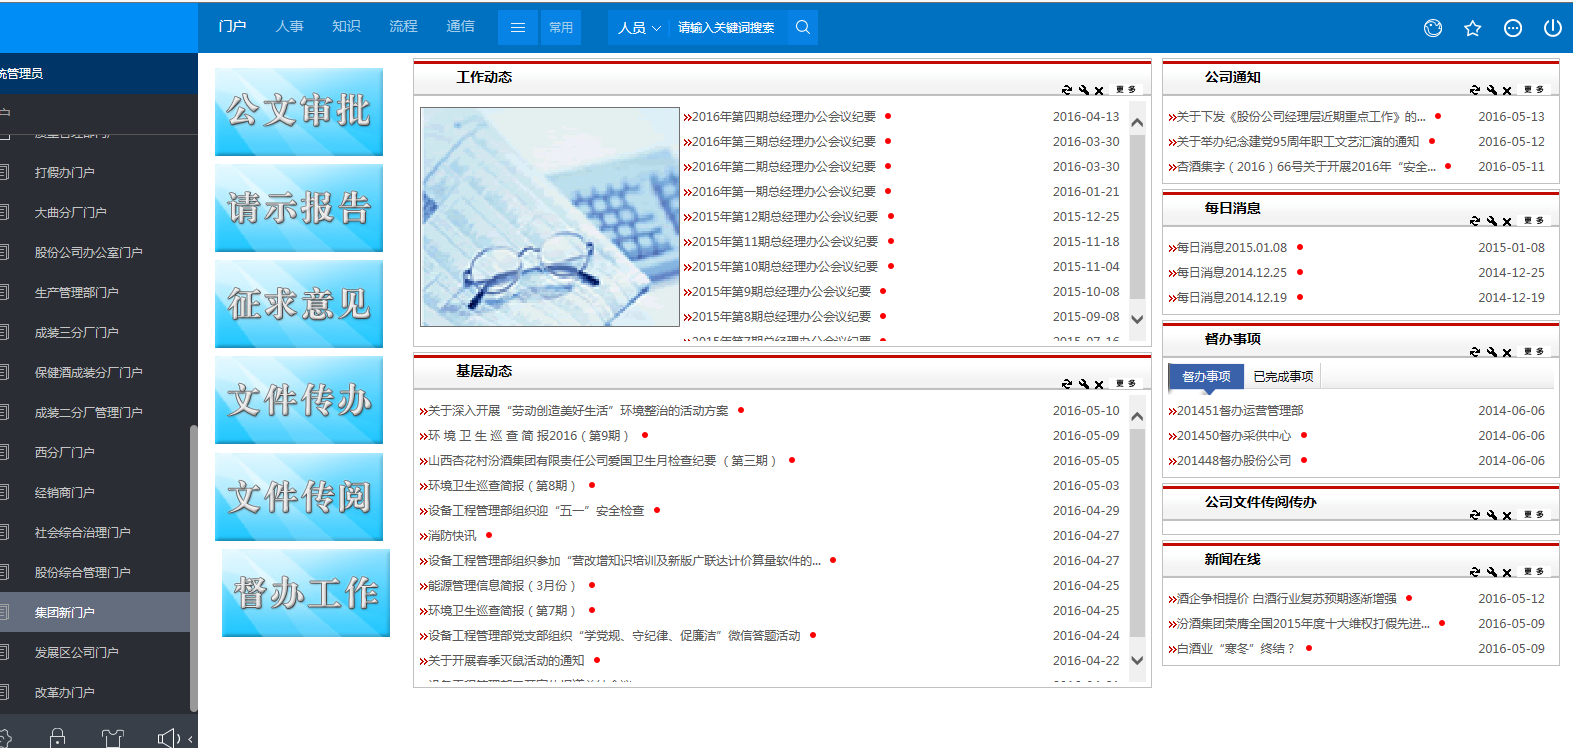Screen dimensions: 1573x748
Task: Open the 请示报告 tile
Action: (299, 207)
